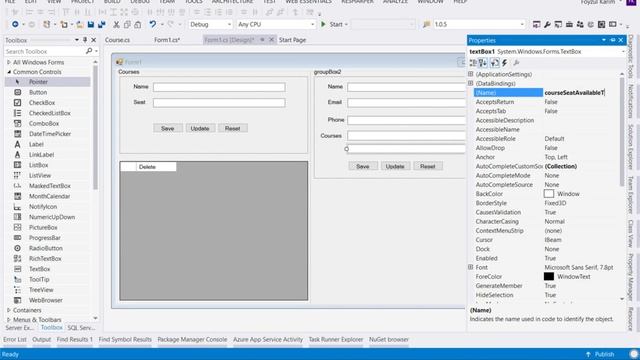Expand the Menus & Toolbars group
The height and width of the screenshot is (360, 640).
click(x=9, y=320)
